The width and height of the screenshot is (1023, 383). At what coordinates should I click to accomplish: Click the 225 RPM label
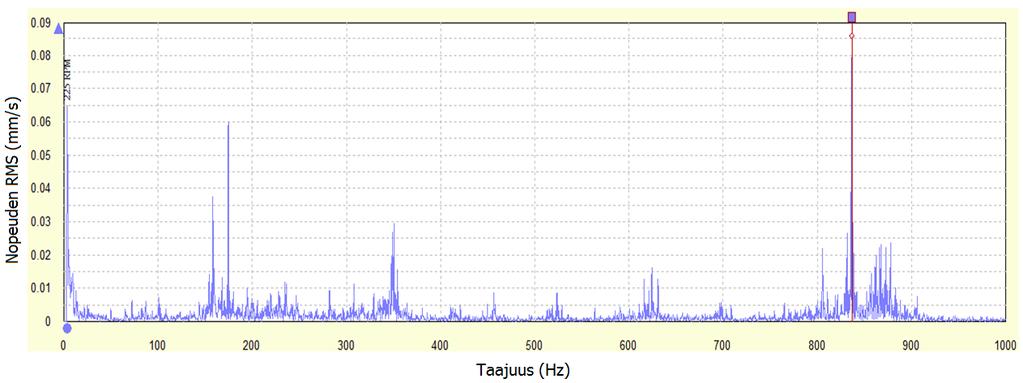[x=67, y=80]
